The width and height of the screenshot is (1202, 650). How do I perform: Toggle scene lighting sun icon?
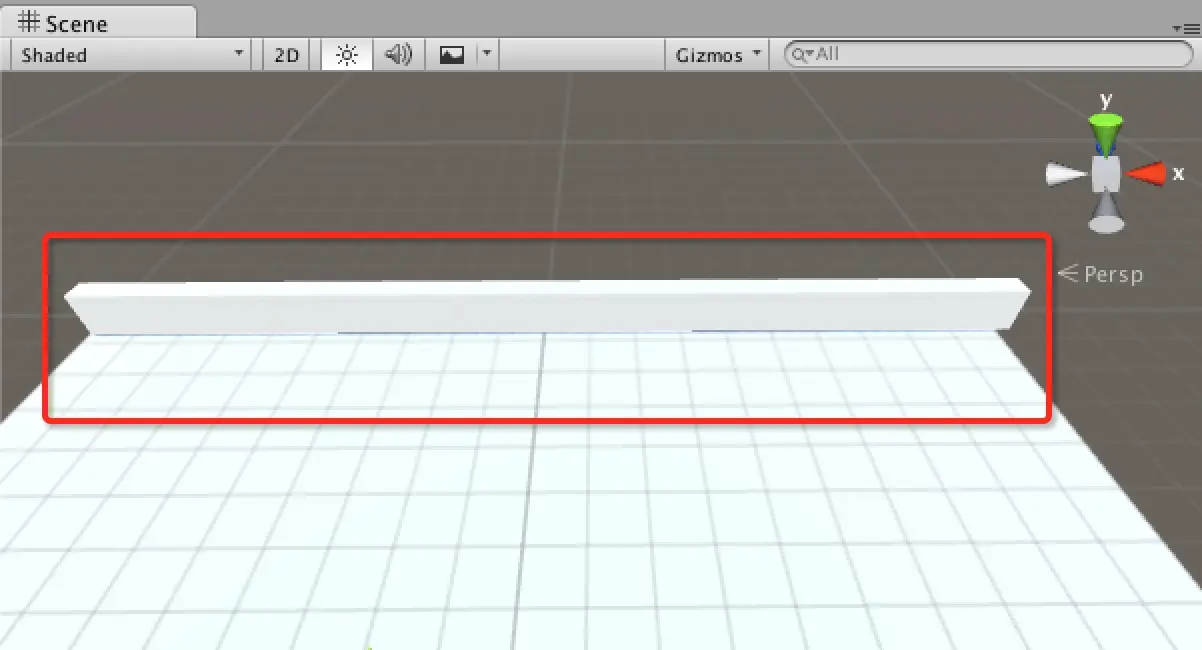click(x=347, y=55)
